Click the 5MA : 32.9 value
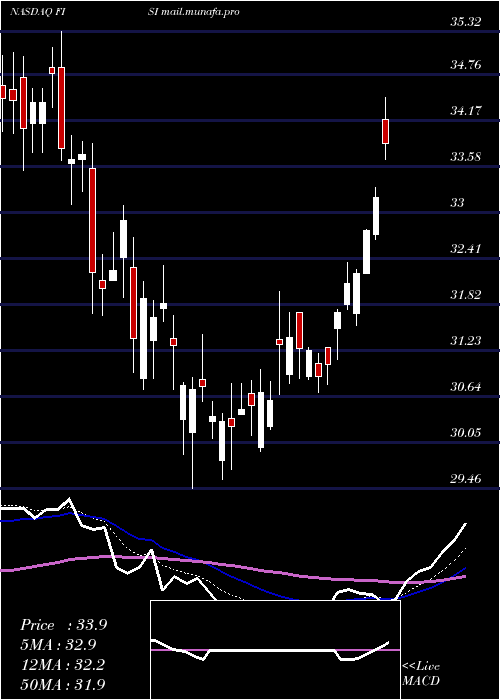Image resolution: width=500 pixels, height=700 pixels. click(58, 645)
